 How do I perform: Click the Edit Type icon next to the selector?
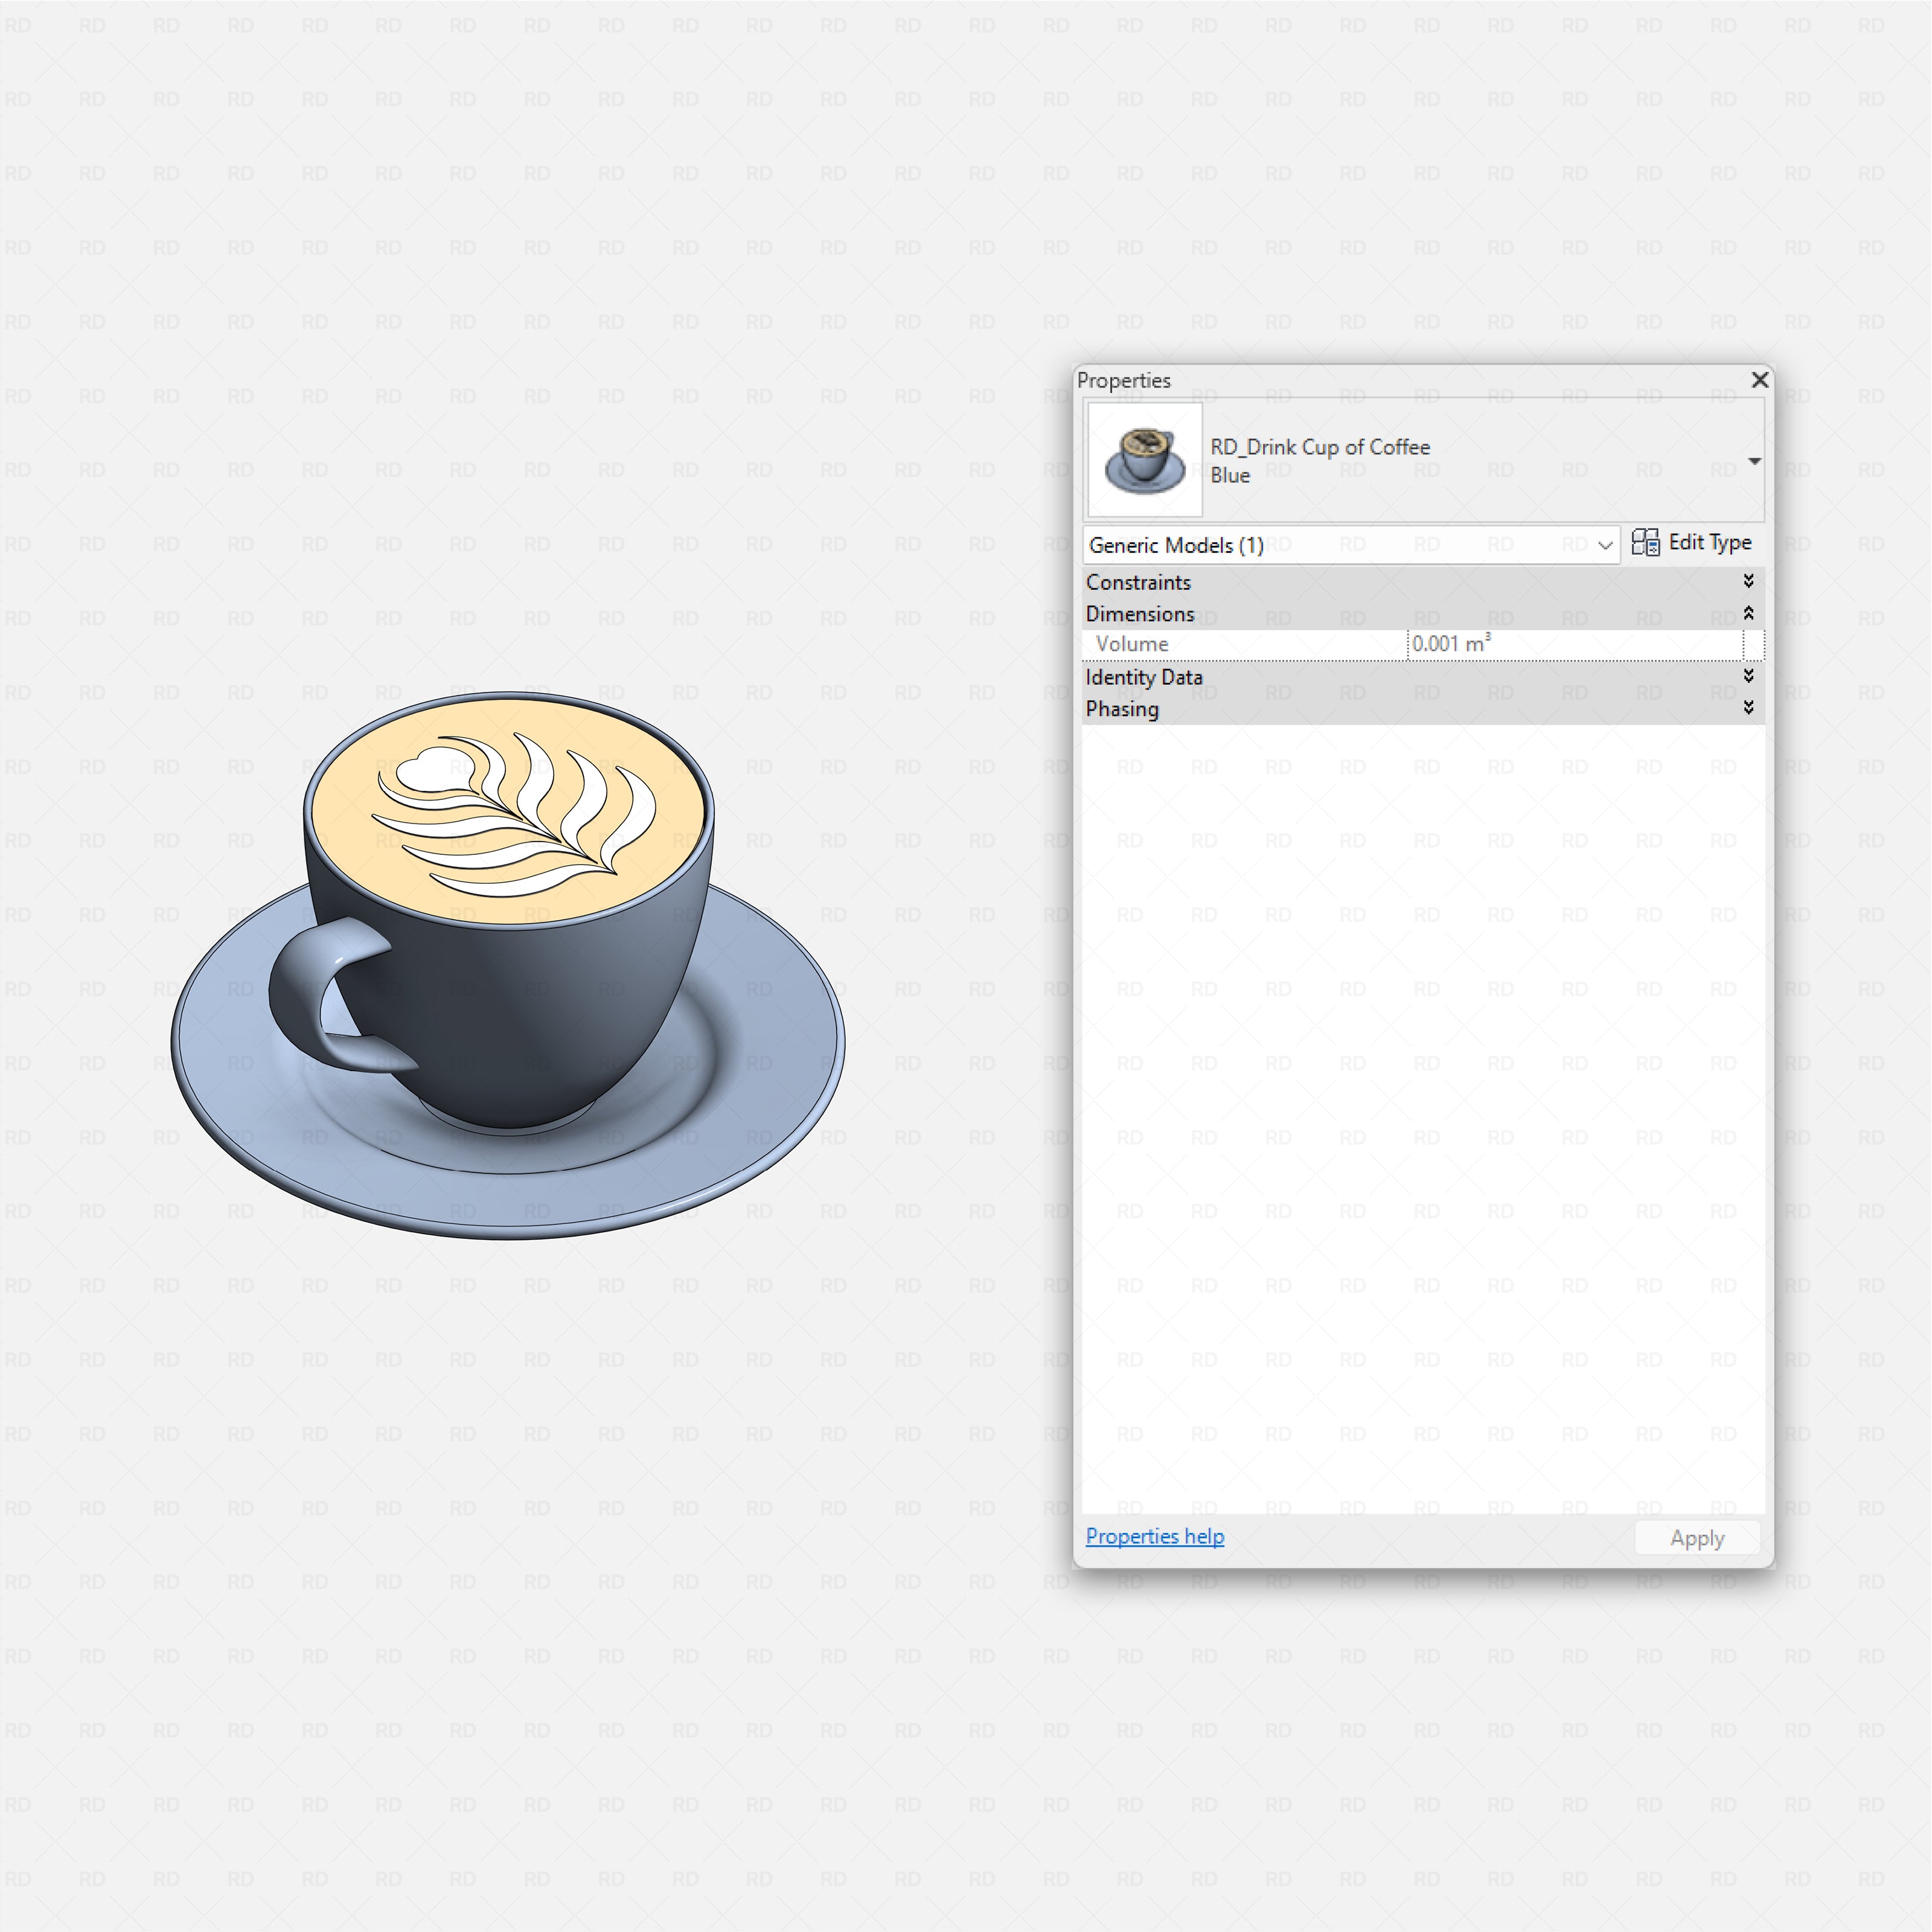click(x=1647, y=542)
